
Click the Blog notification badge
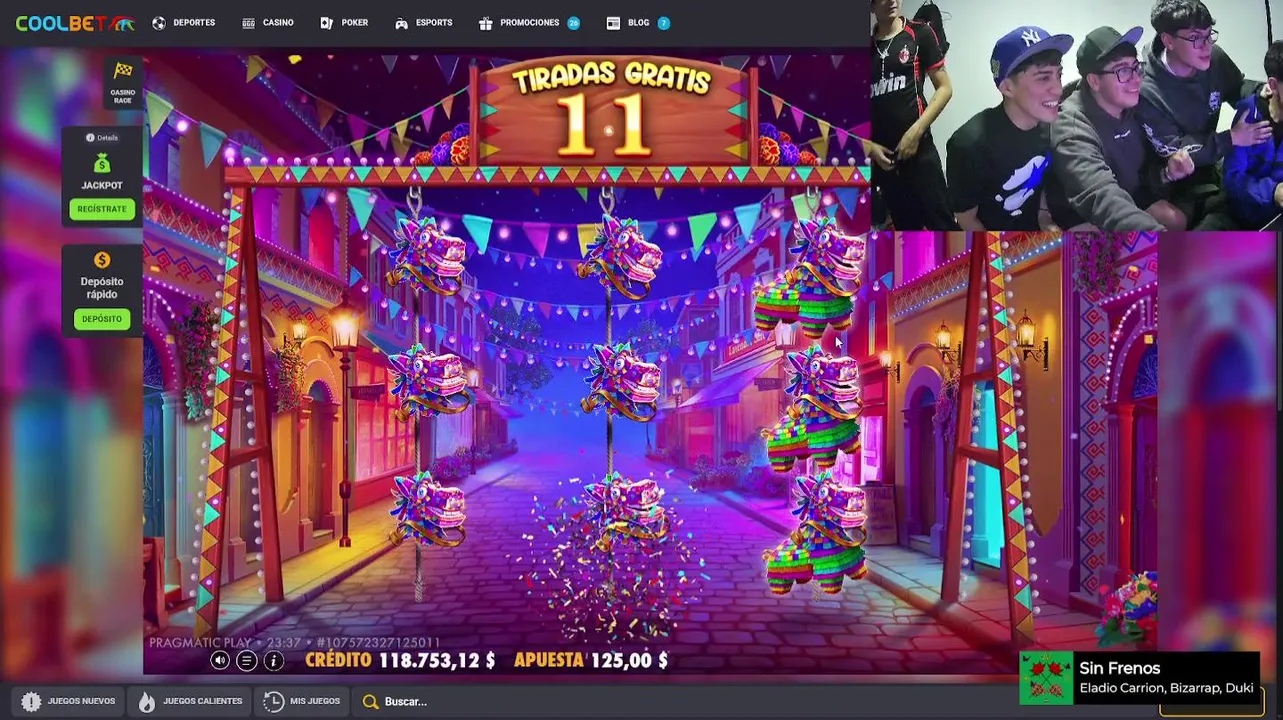663,23
